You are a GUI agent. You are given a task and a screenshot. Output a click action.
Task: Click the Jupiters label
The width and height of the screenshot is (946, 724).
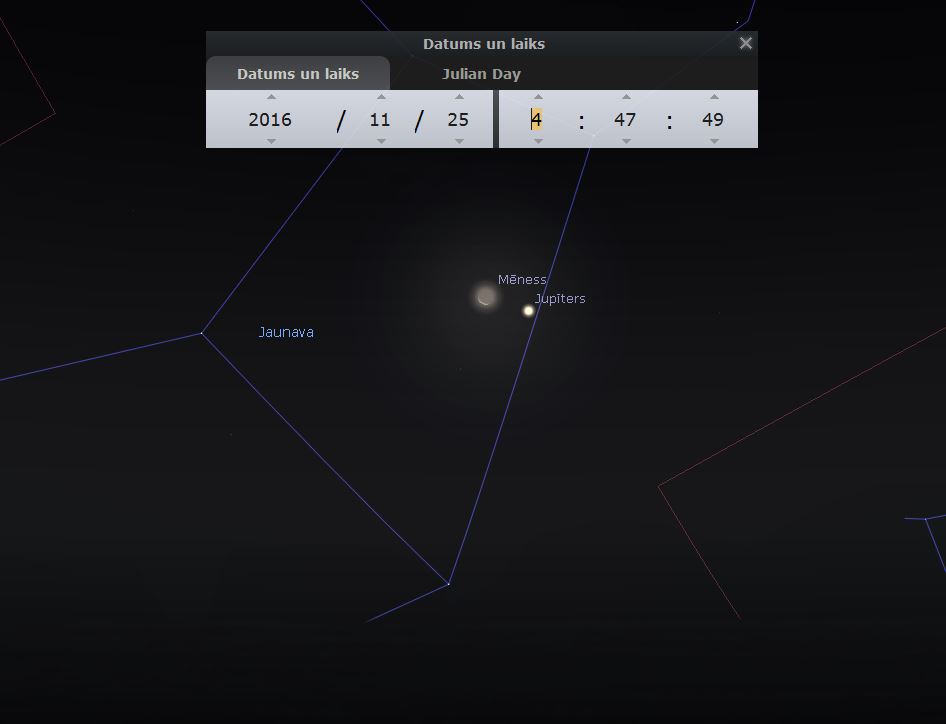click(x=560, y=299)
